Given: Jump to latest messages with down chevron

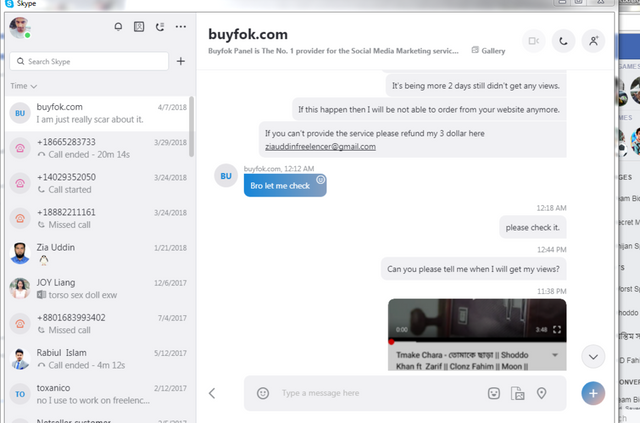Looking at the screenshot, I should click(593, 357).
